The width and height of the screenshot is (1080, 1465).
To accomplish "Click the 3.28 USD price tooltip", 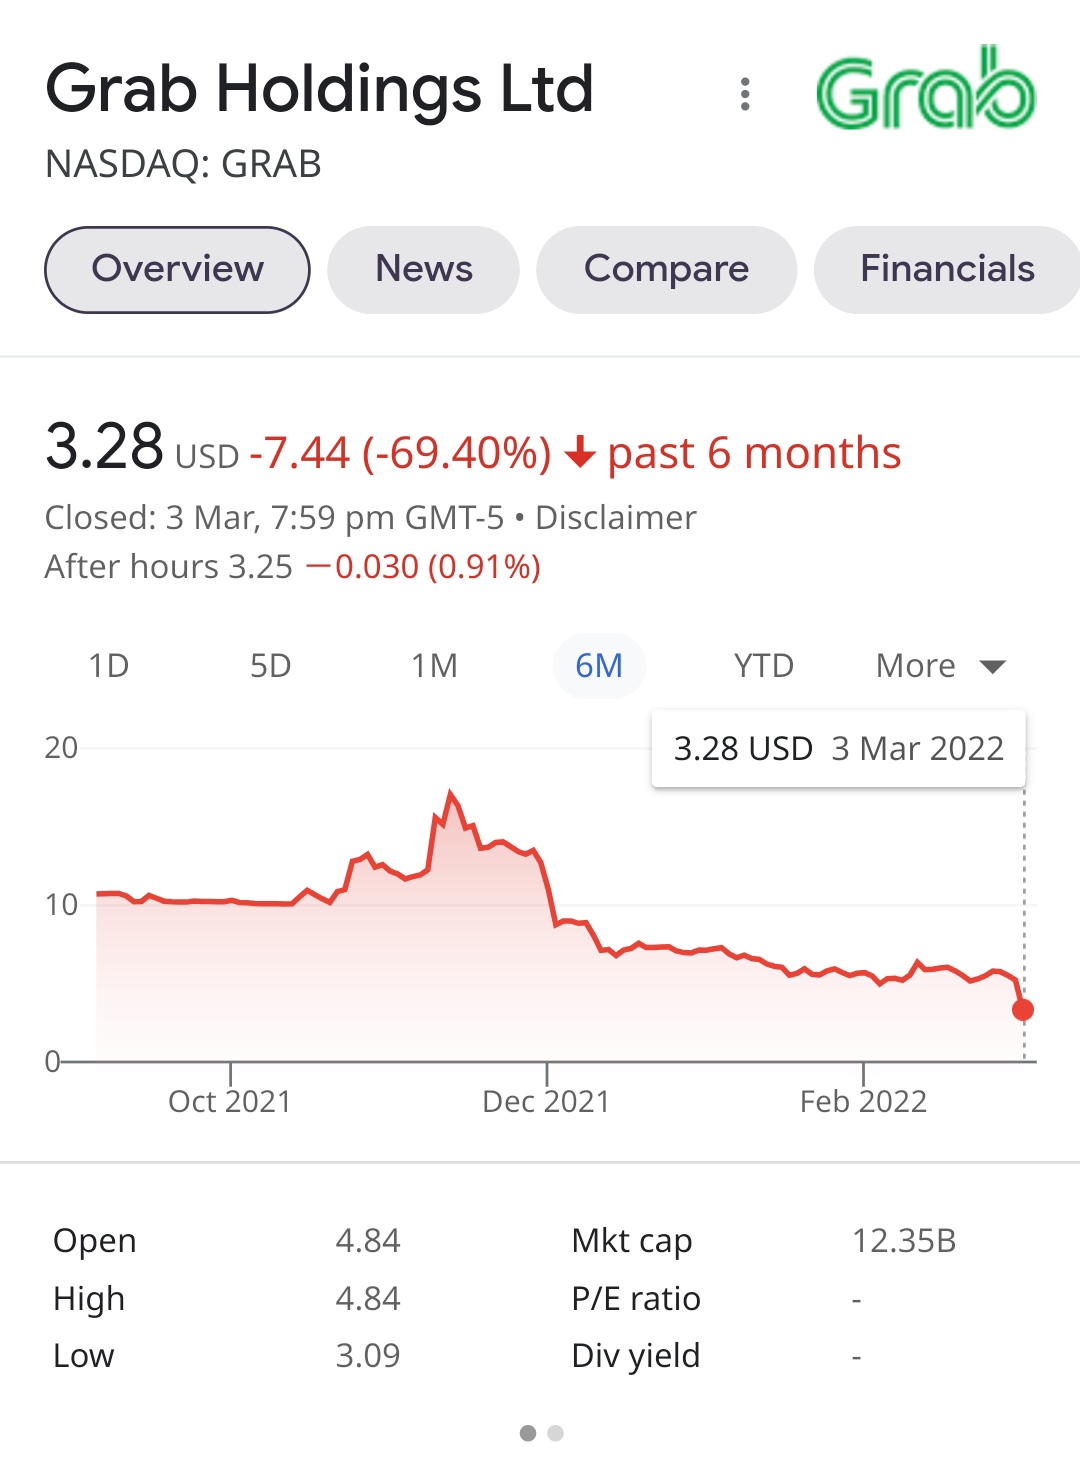I will pyautogui.click(x=838, y=749).
